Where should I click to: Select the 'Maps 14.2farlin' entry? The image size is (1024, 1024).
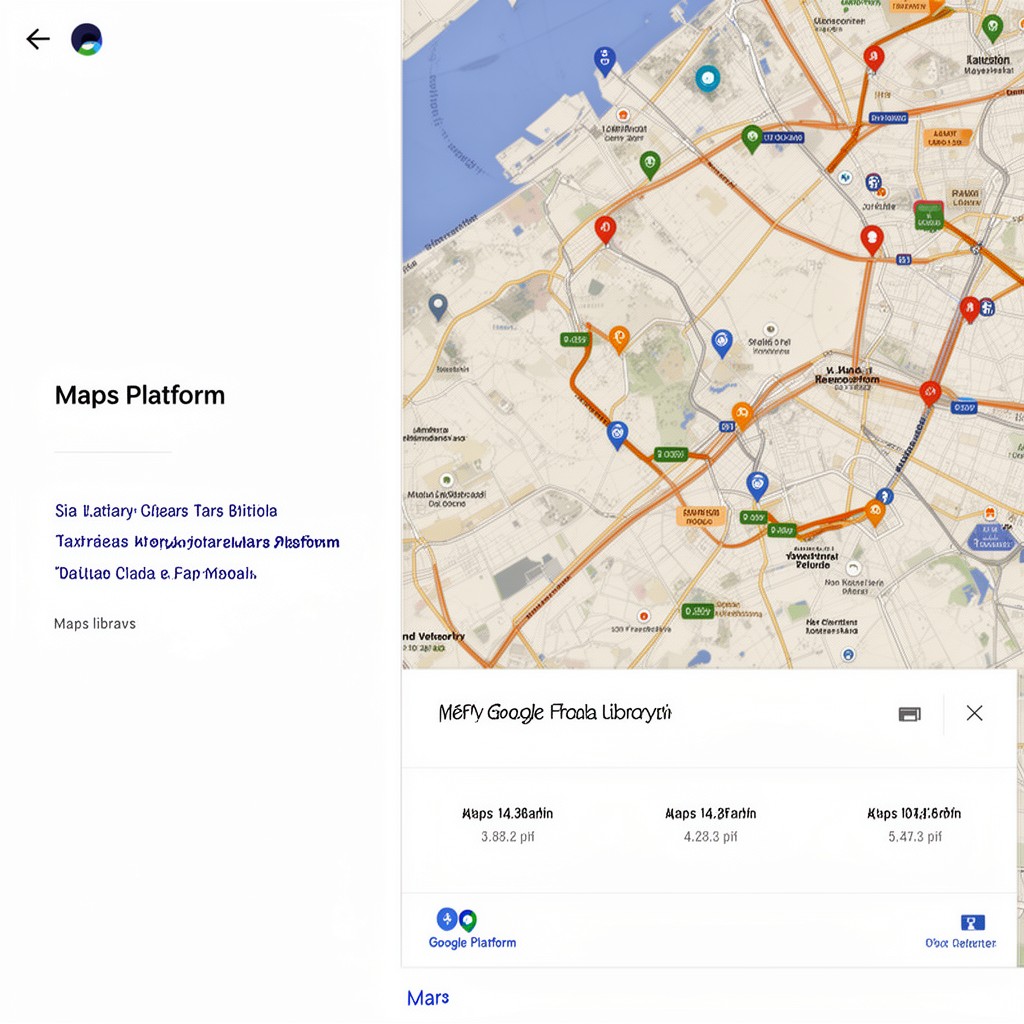[711, 813]
